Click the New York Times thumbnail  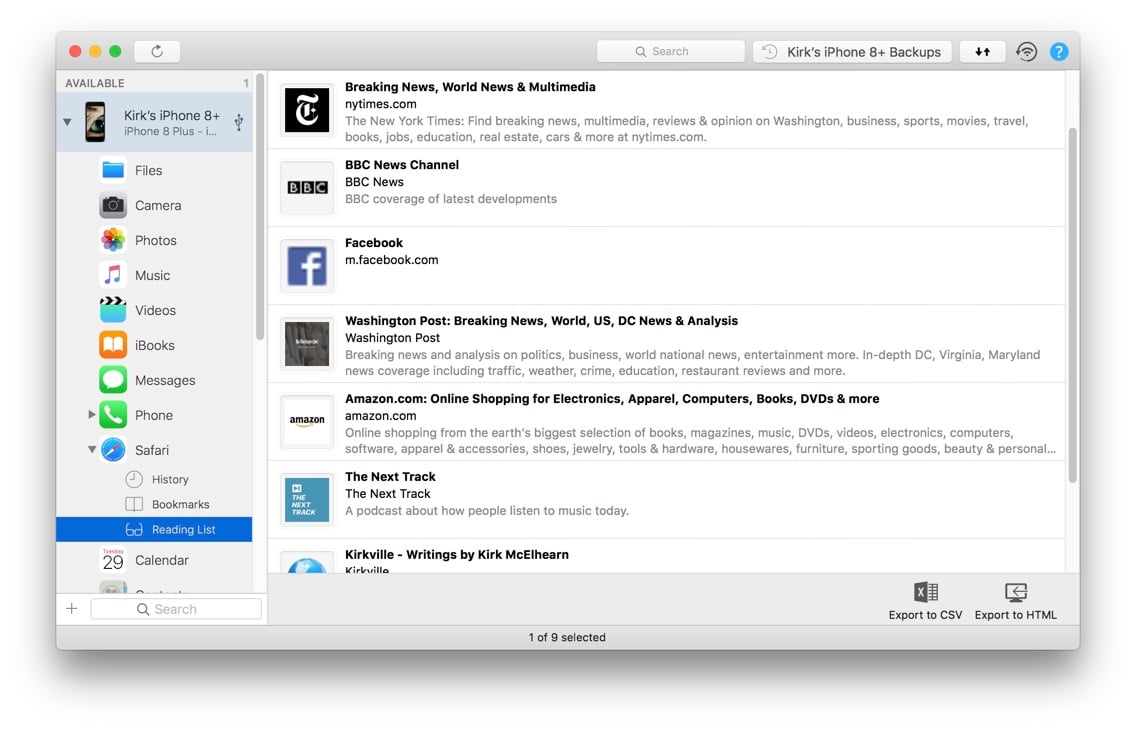click(x=306, y=109)
